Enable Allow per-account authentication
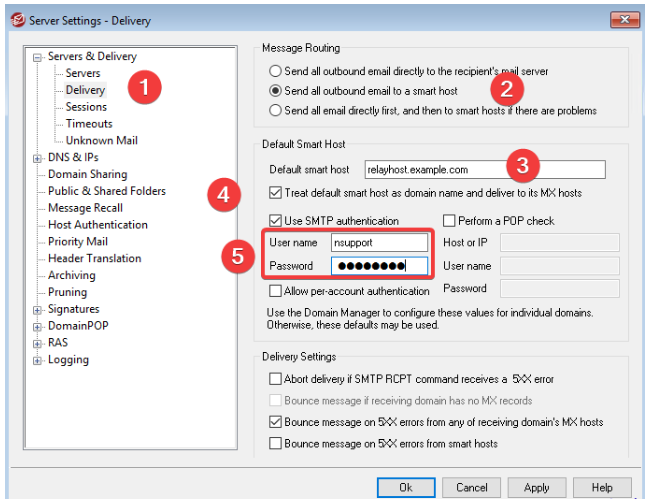647x499 pixels. tap(275, 291)
